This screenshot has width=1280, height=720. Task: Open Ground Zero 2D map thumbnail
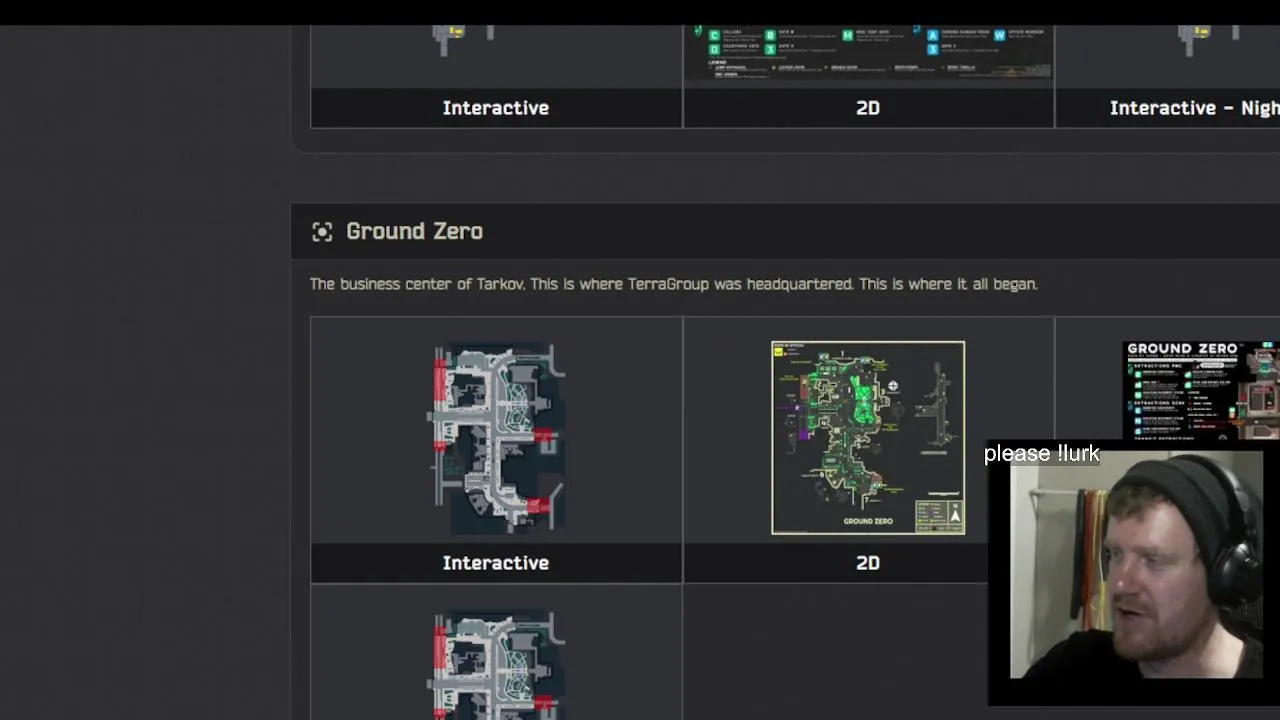point(868,438)
